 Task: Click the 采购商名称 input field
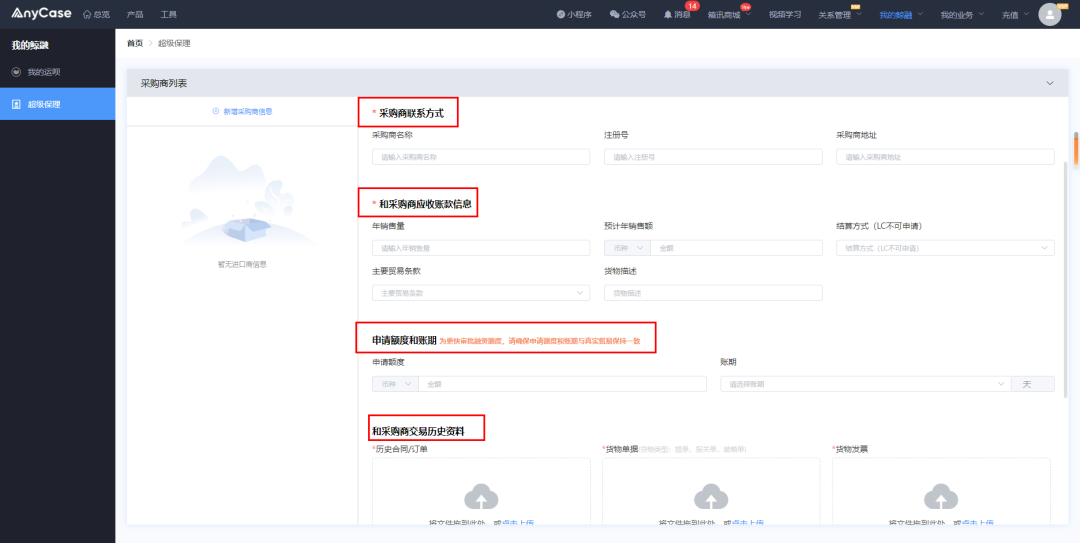480,157
